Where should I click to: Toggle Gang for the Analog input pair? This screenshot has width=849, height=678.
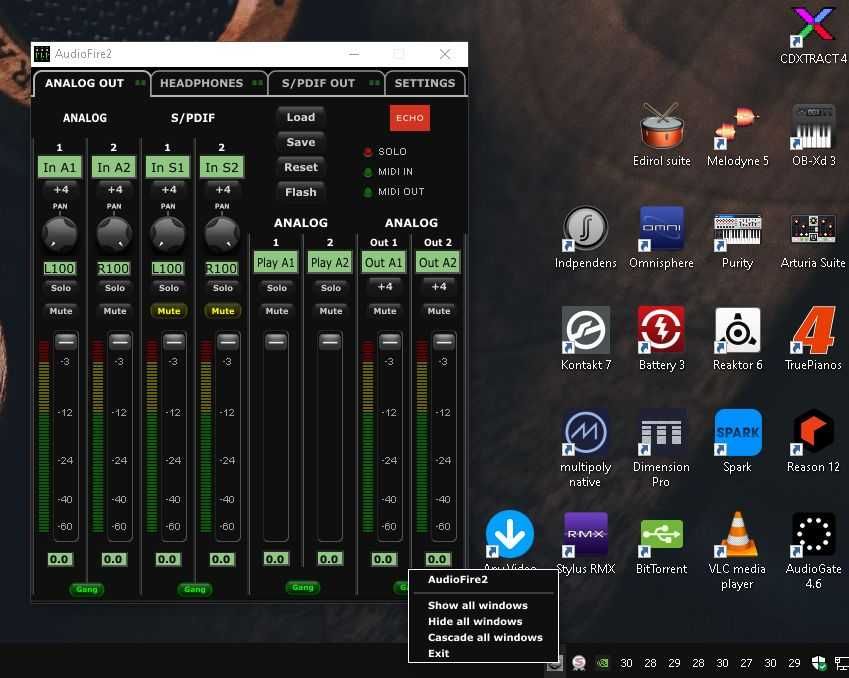pos(87,589)
